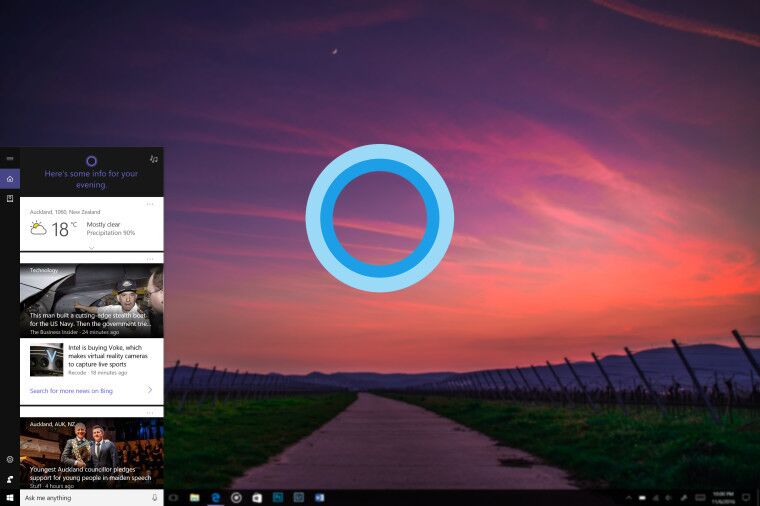
Task: Click Search for more news on Bing
Action: [71, 390]
